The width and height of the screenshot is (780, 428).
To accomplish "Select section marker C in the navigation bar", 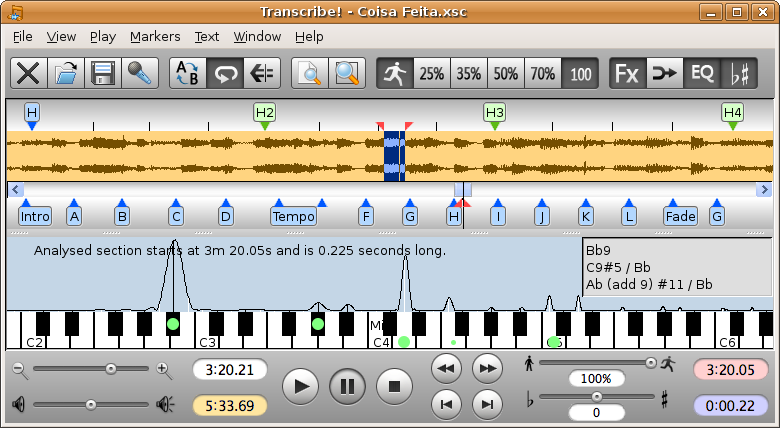I will (176, 216).
